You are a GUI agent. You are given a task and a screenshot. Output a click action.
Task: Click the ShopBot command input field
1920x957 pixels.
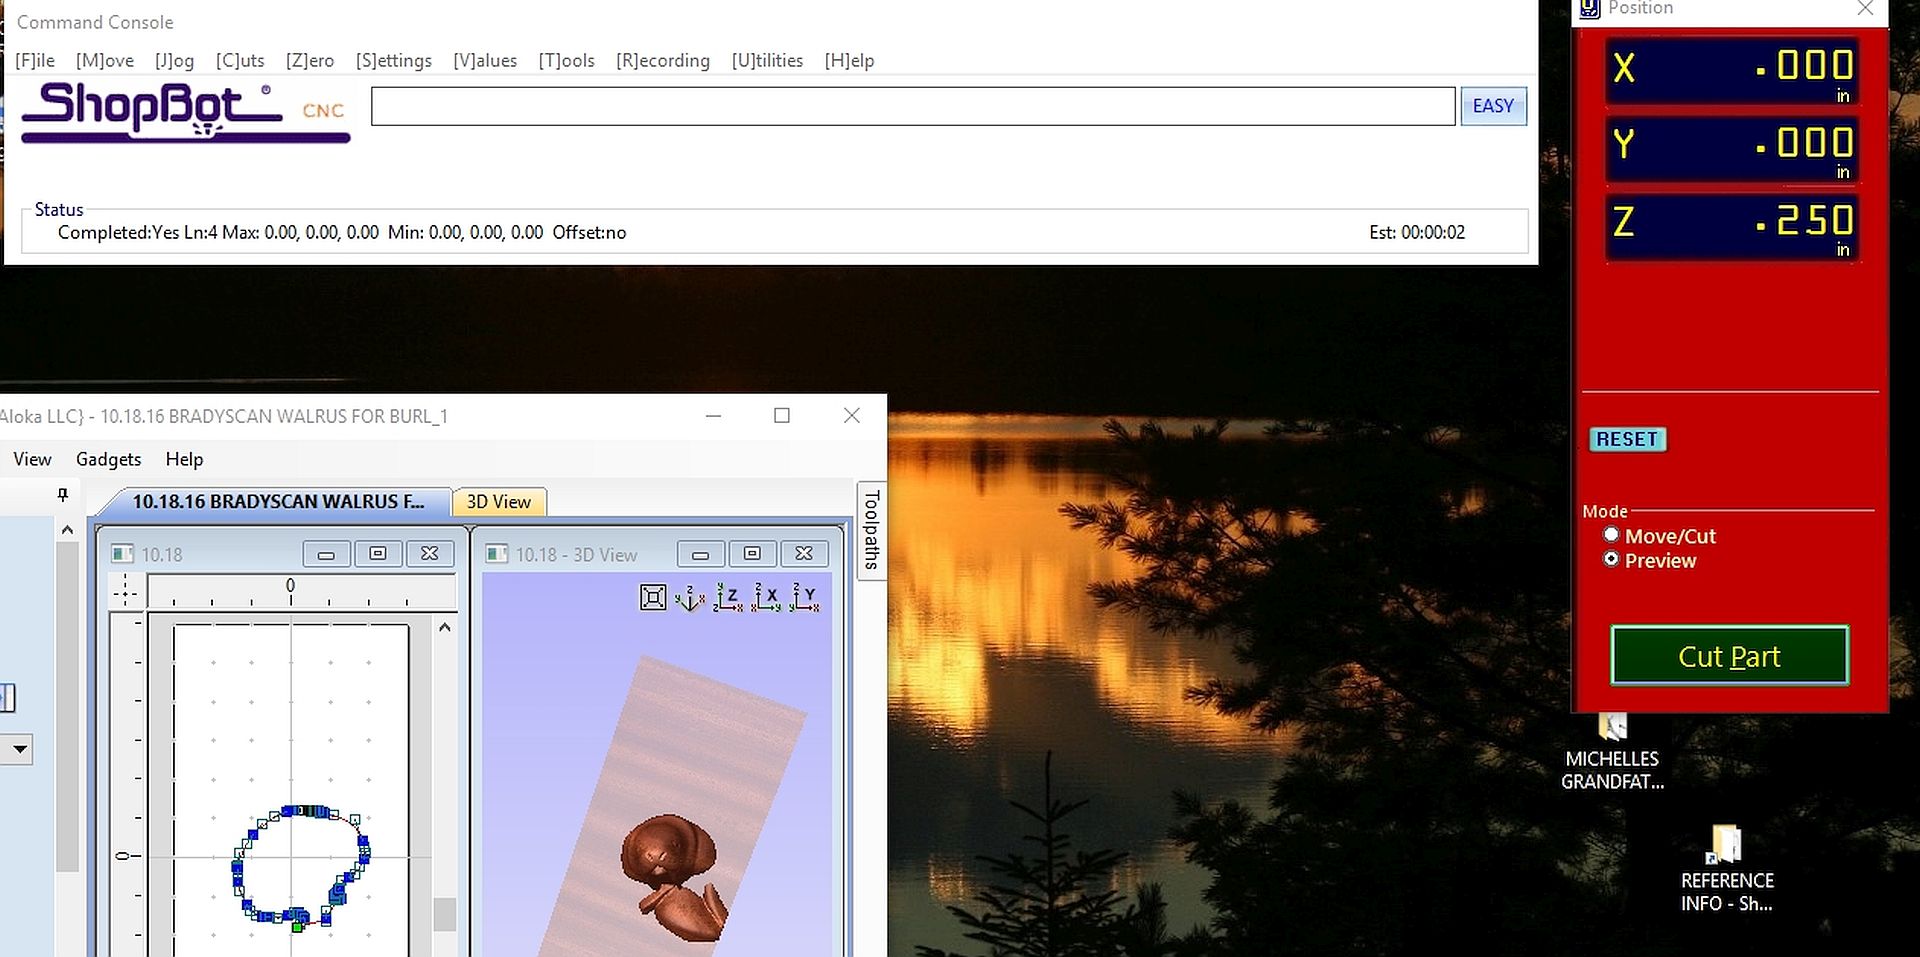pos(912,106)
